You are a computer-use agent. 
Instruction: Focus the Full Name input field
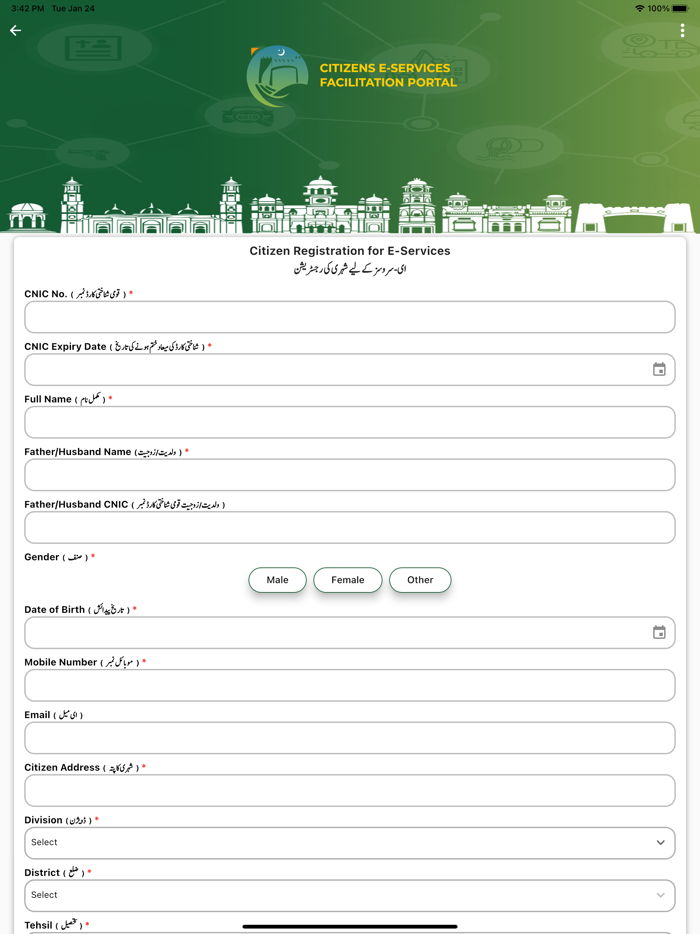(350, 422)
